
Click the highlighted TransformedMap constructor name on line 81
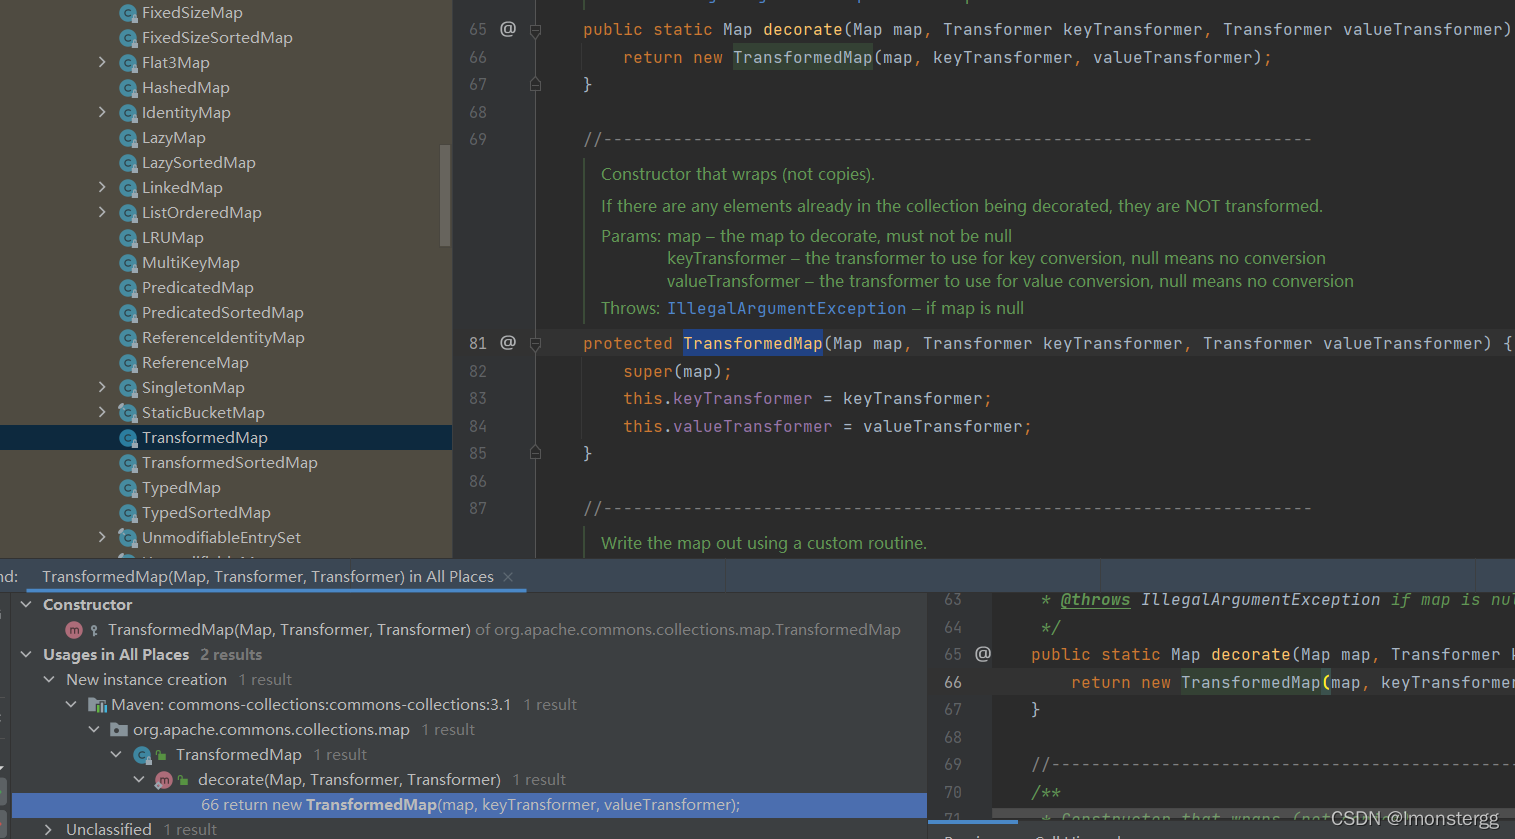pyautogui.click(x=753, y=344)
